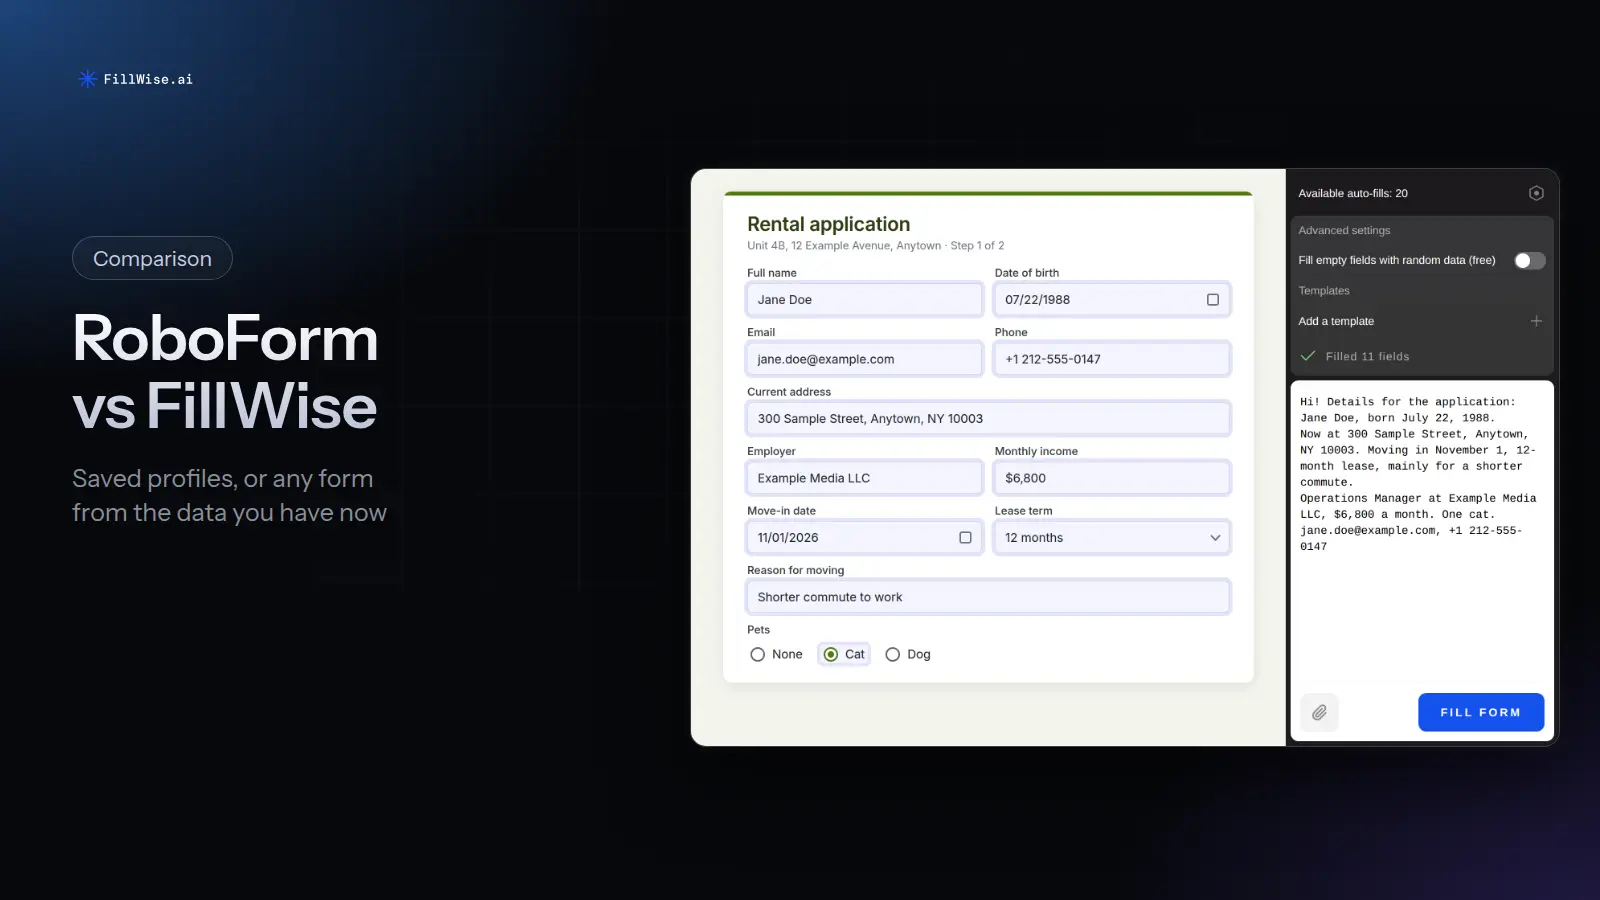Click the Advanced settings label

pyautogui.click(x=1344, y=230)
